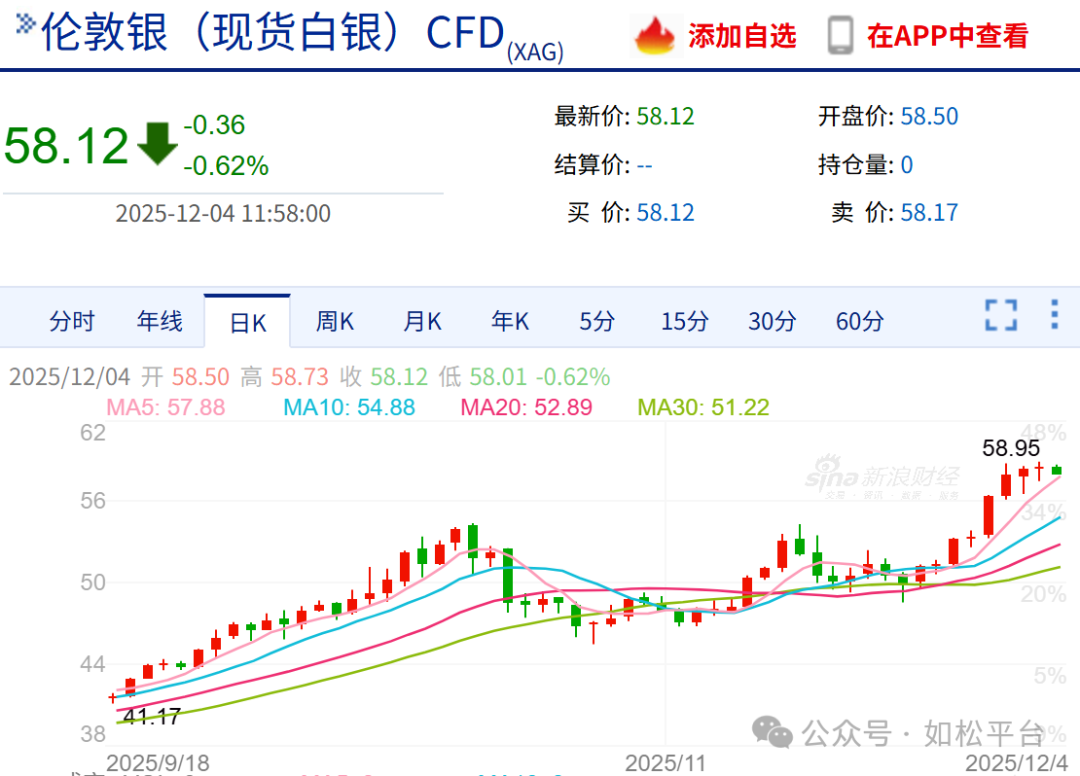
Task: Open the 月K monthly chart tab
Action: (421, 320)
